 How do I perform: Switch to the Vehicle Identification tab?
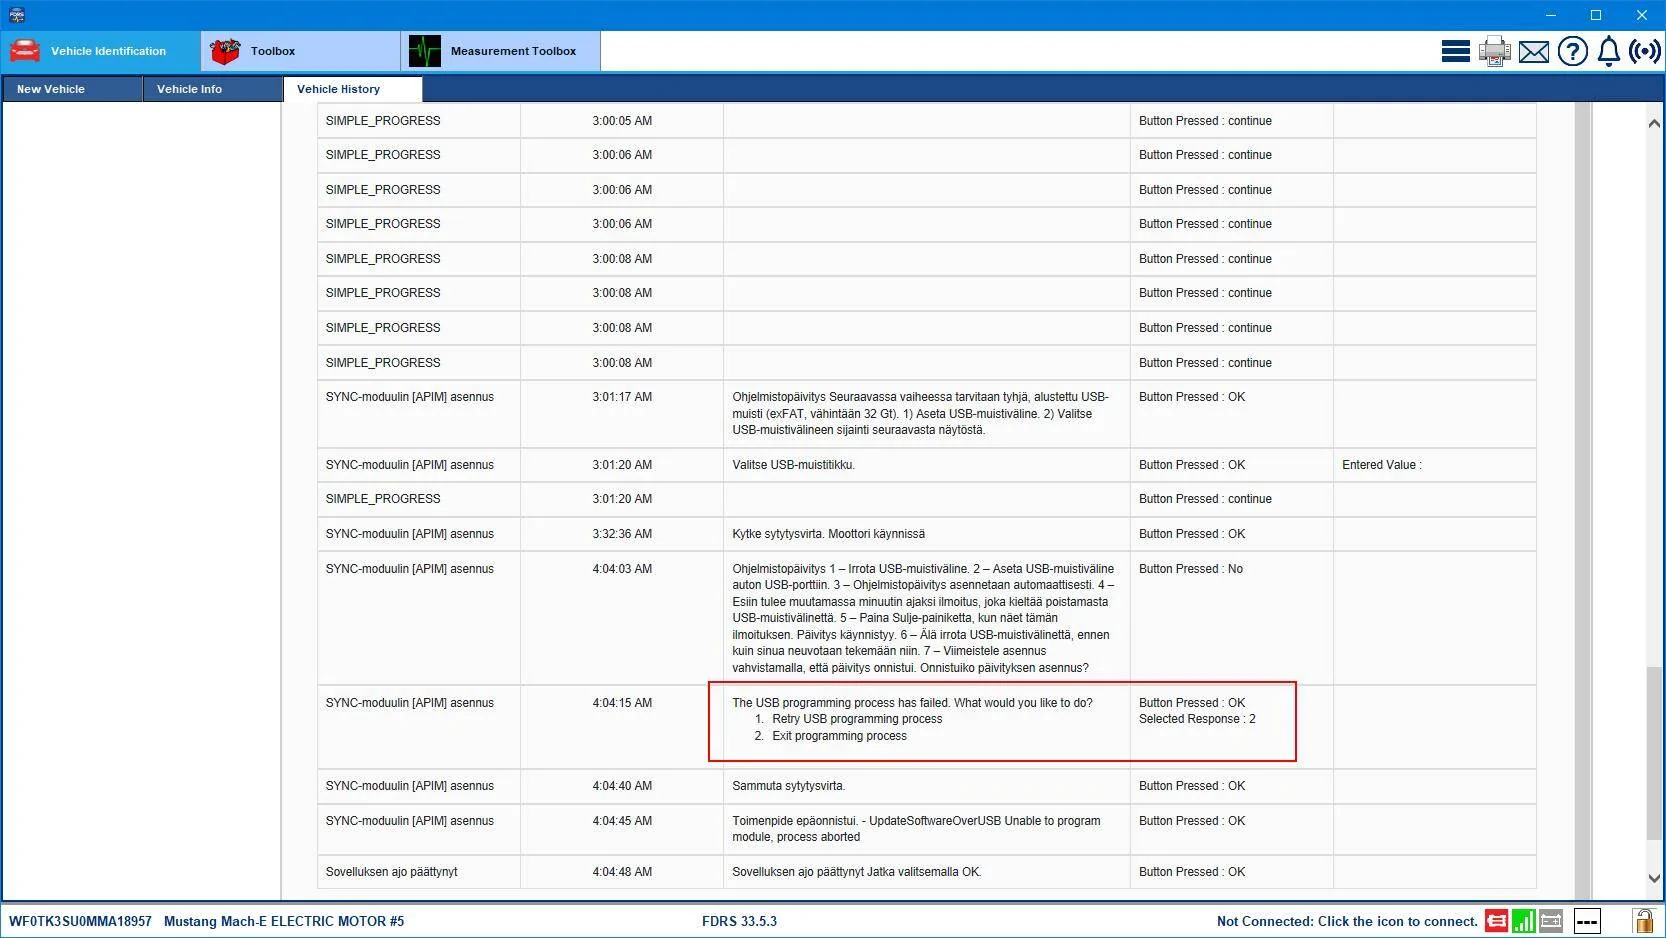tap(100, 51)
